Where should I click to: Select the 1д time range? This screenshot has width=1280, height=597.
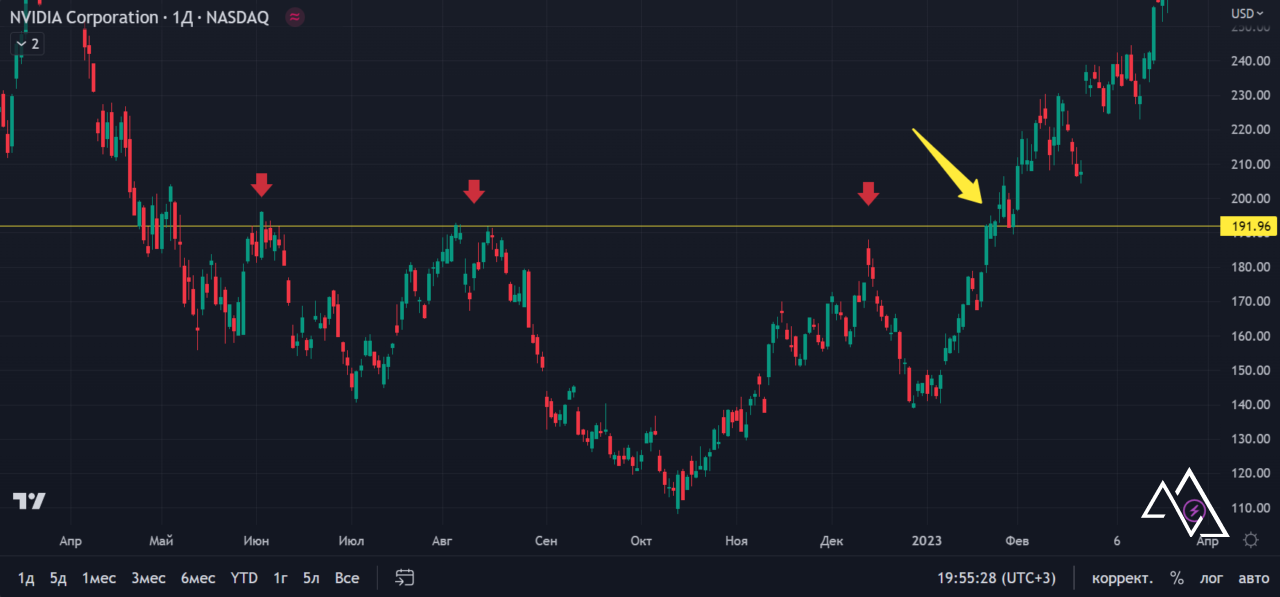click(27, 578)
